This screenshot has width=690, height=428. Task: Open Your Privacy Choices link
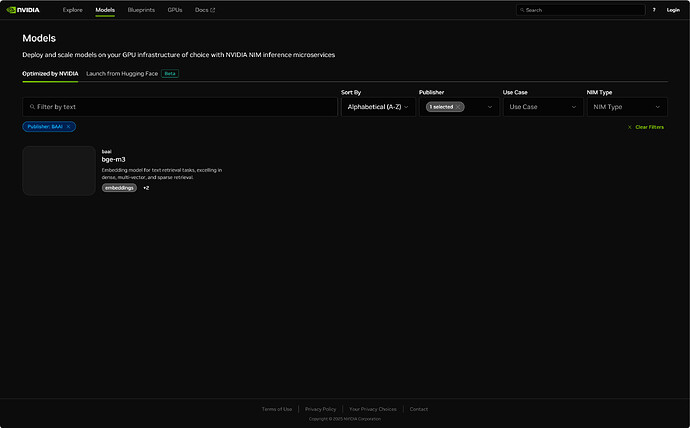tap(373, 409)
